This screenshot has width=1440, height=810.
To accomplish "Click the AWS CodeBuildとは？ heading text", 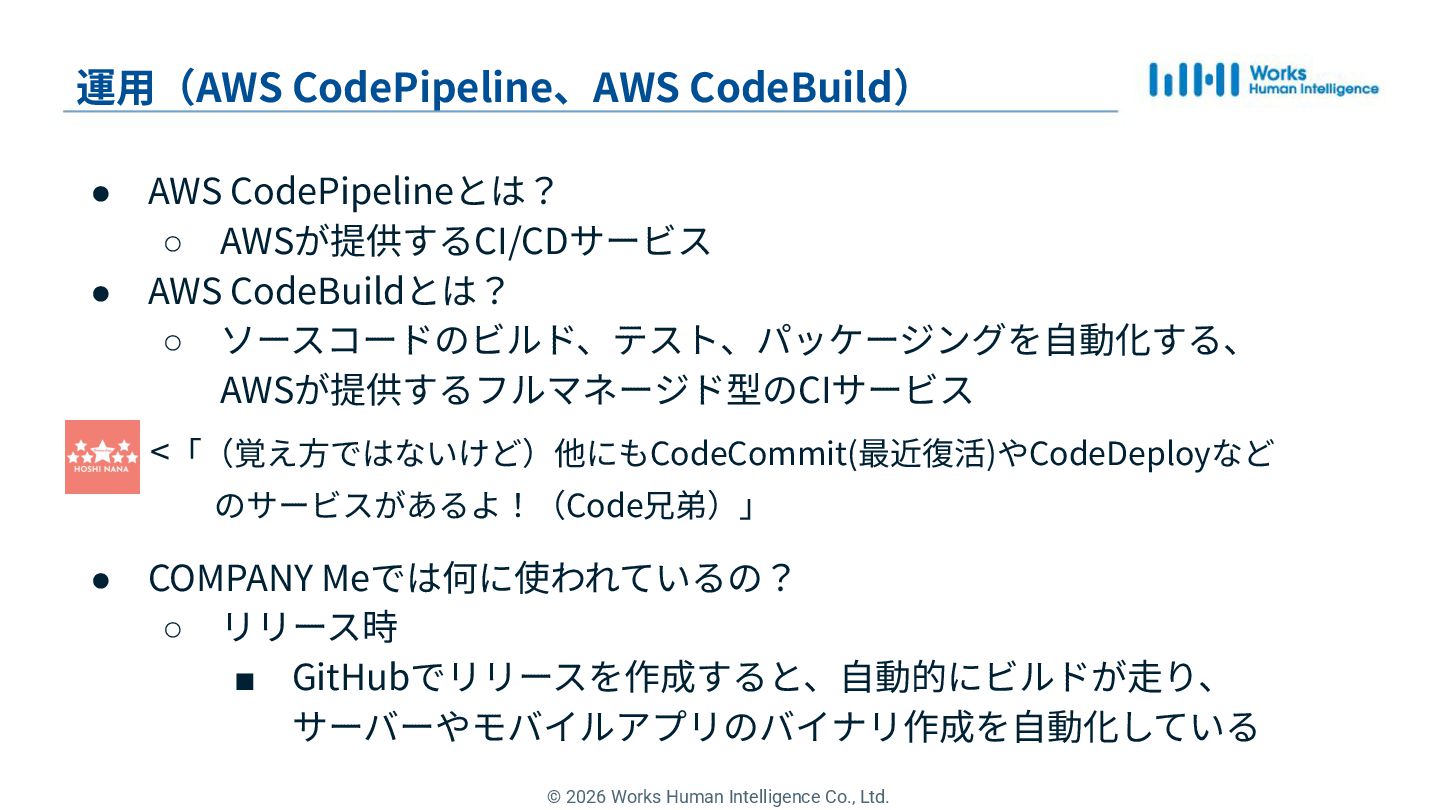I will click(328, 291).
